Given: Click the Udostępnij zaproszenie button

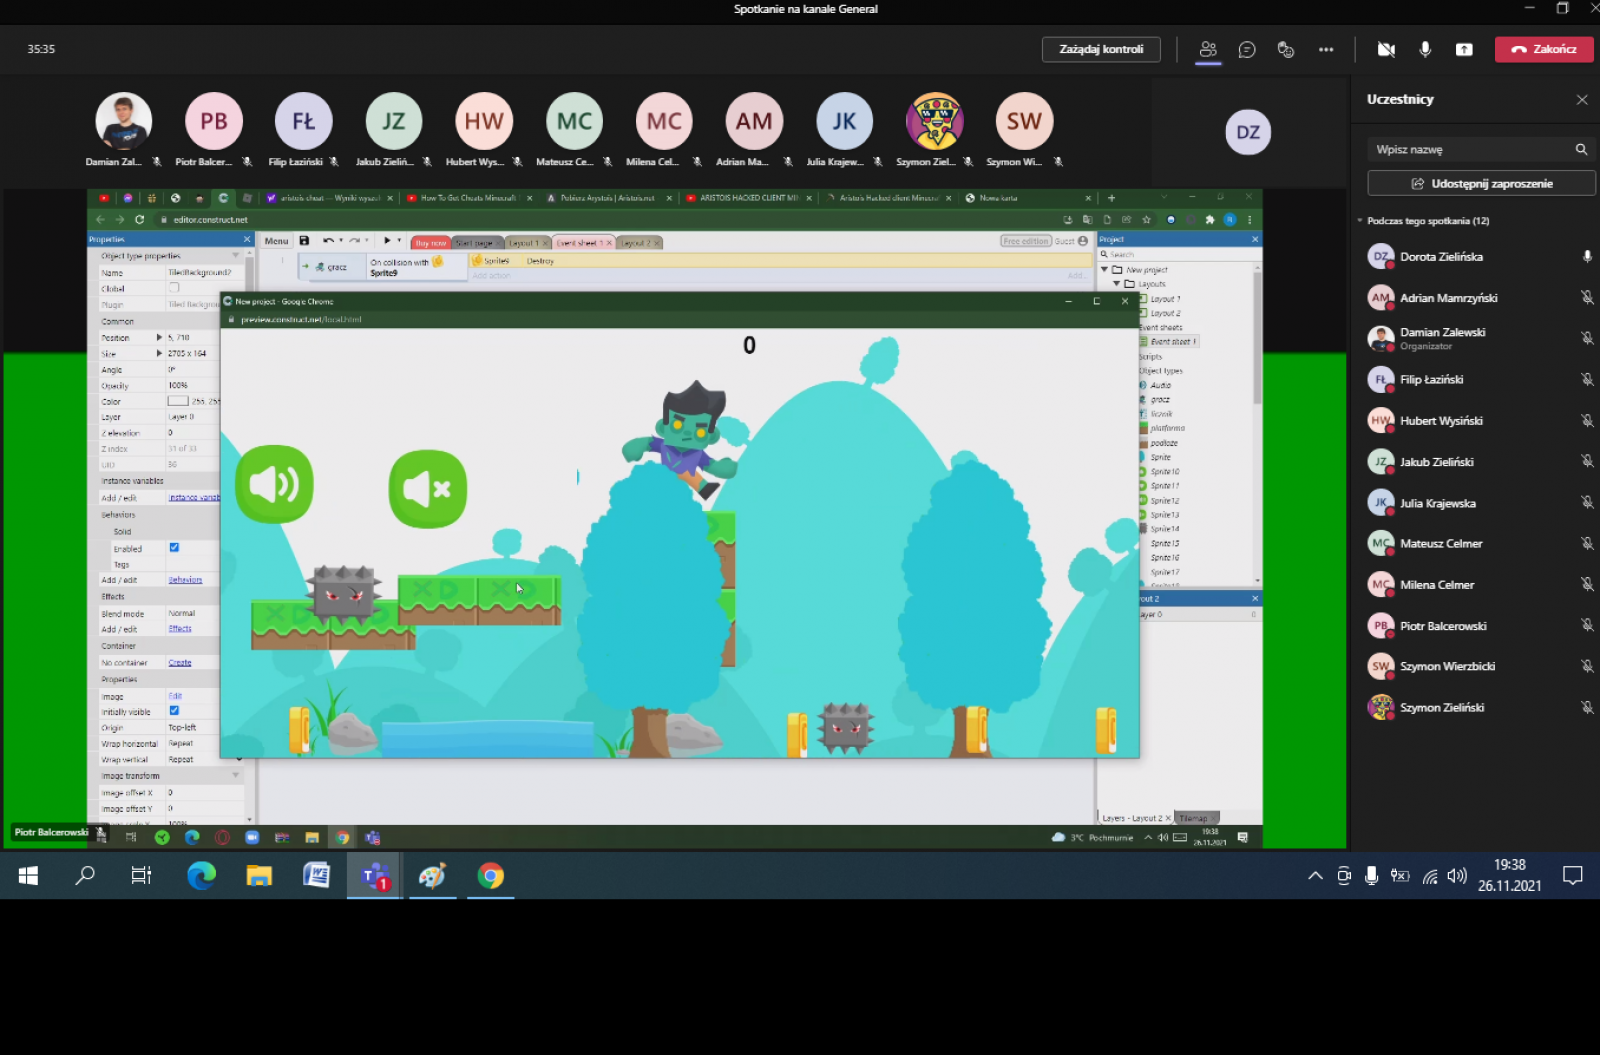Looking at the screenshot, I should point(1481,184).
